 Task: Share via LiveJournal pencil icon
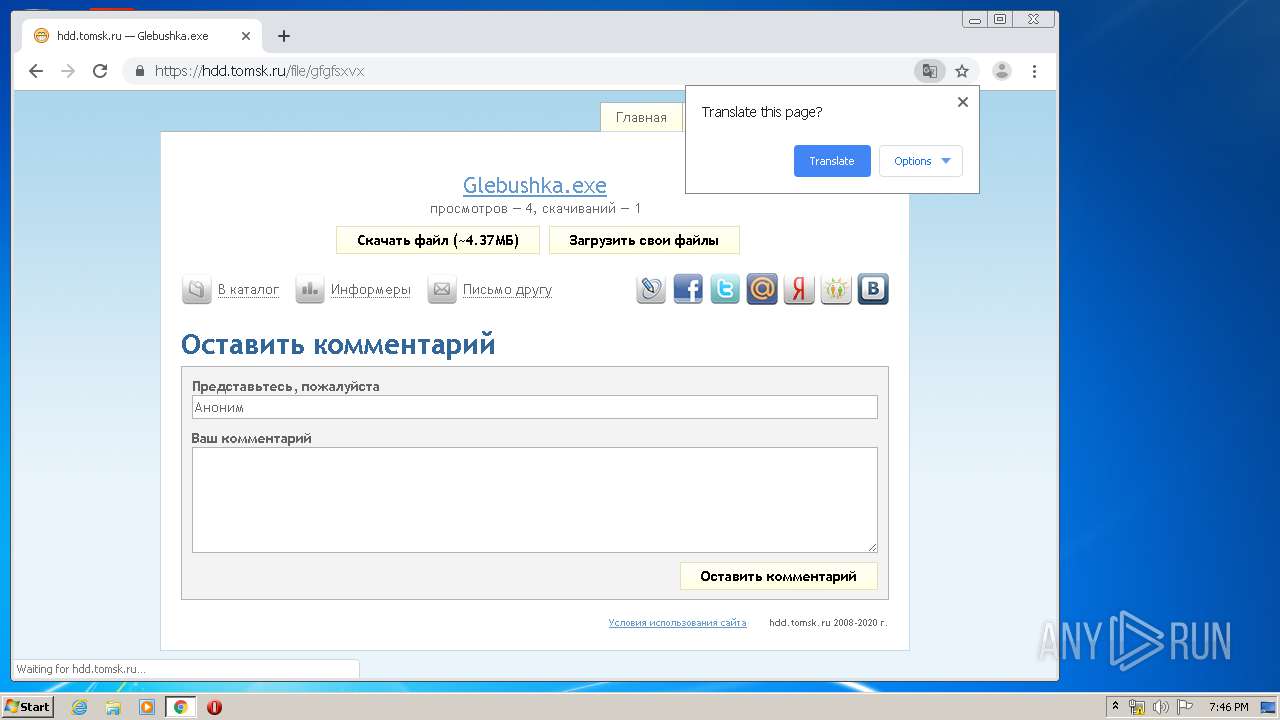click(x=651, y=289)
